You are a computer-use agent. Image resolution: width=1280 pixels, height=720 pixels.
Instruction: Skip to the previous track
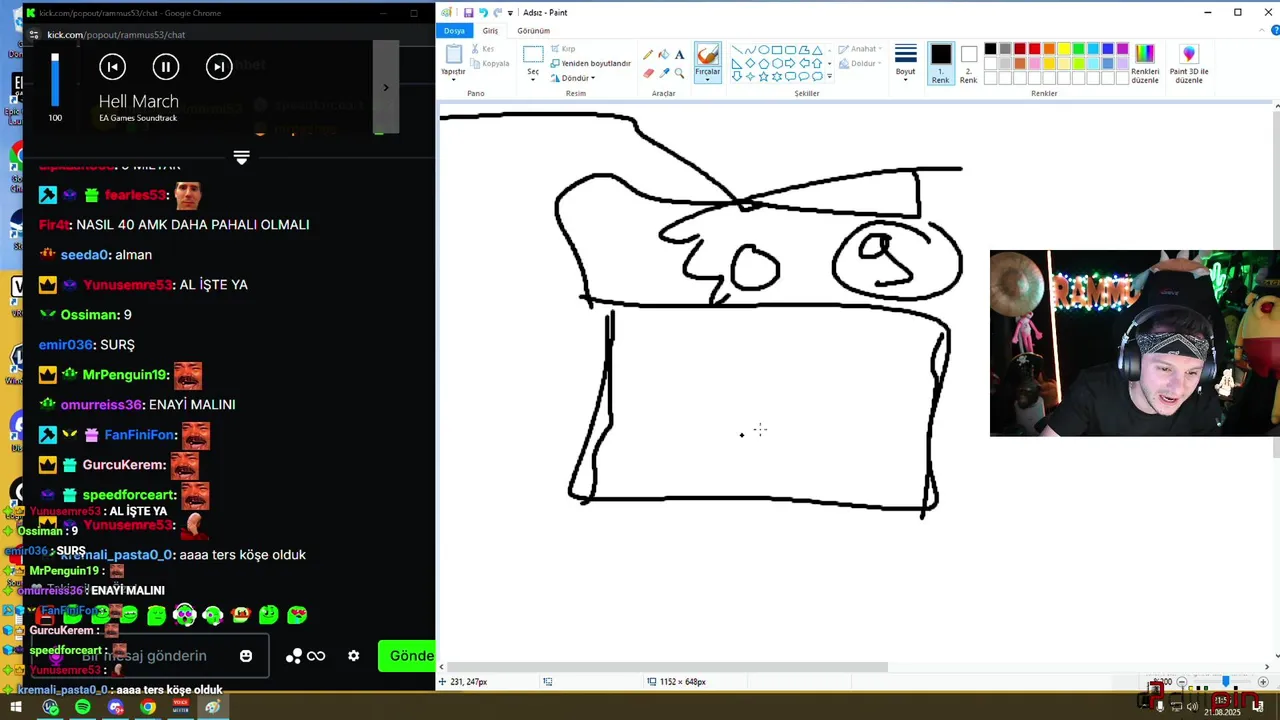click(x=112, y=67)
